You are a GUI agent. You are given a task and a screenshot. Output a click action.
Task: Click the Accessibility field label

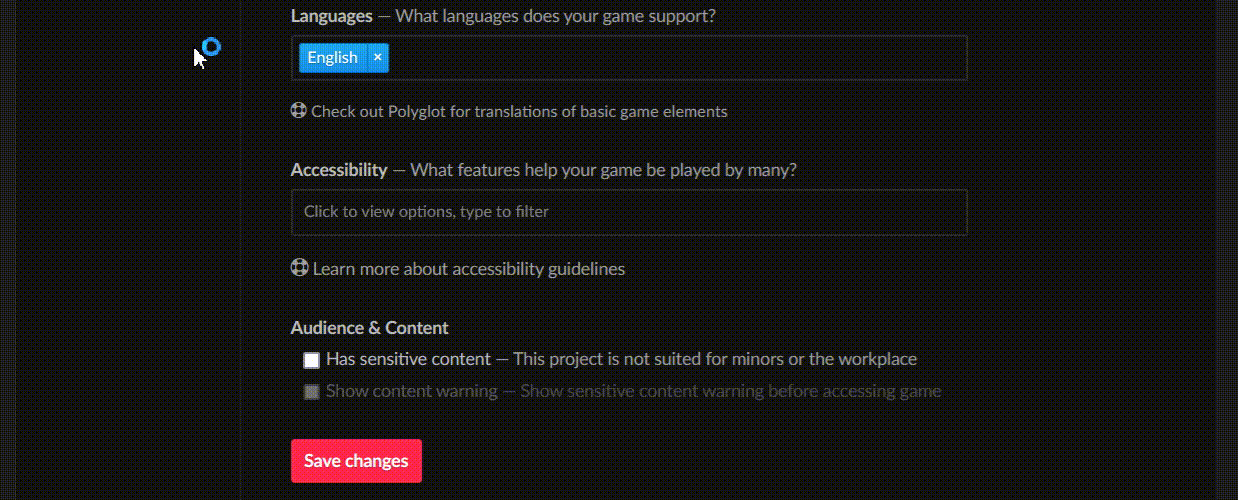pos(339,170)
